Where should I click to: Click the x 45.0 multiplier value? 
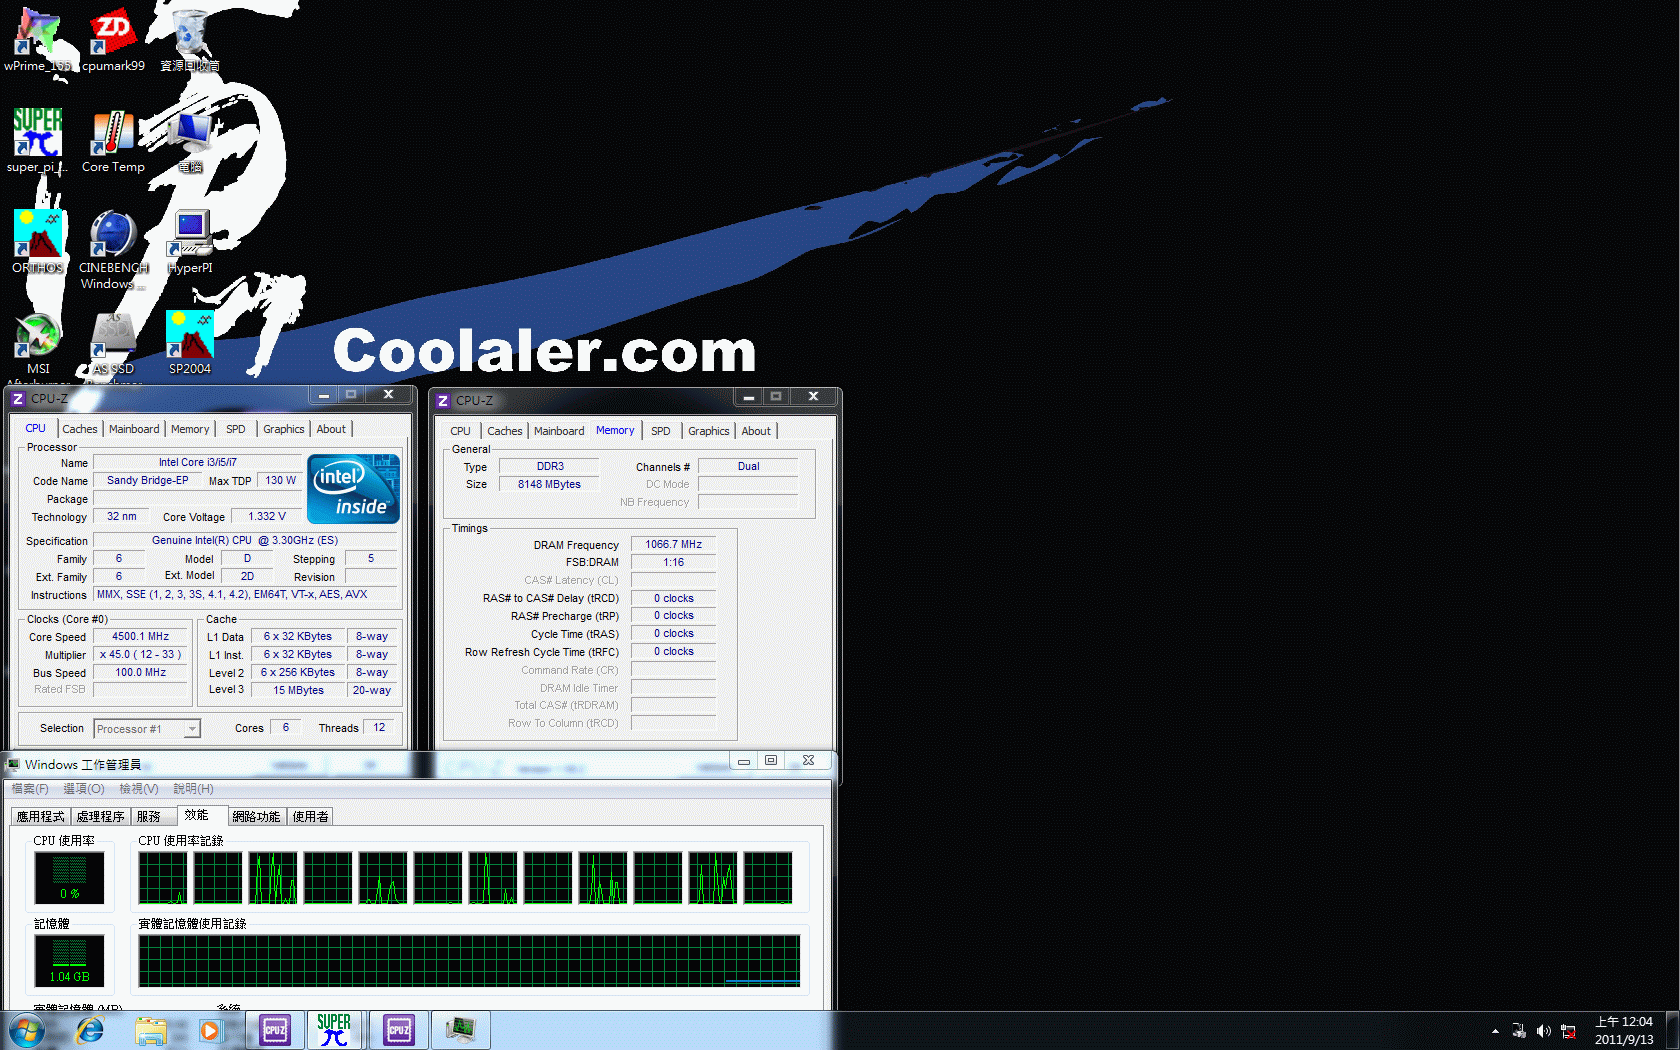tap(141, 655)
